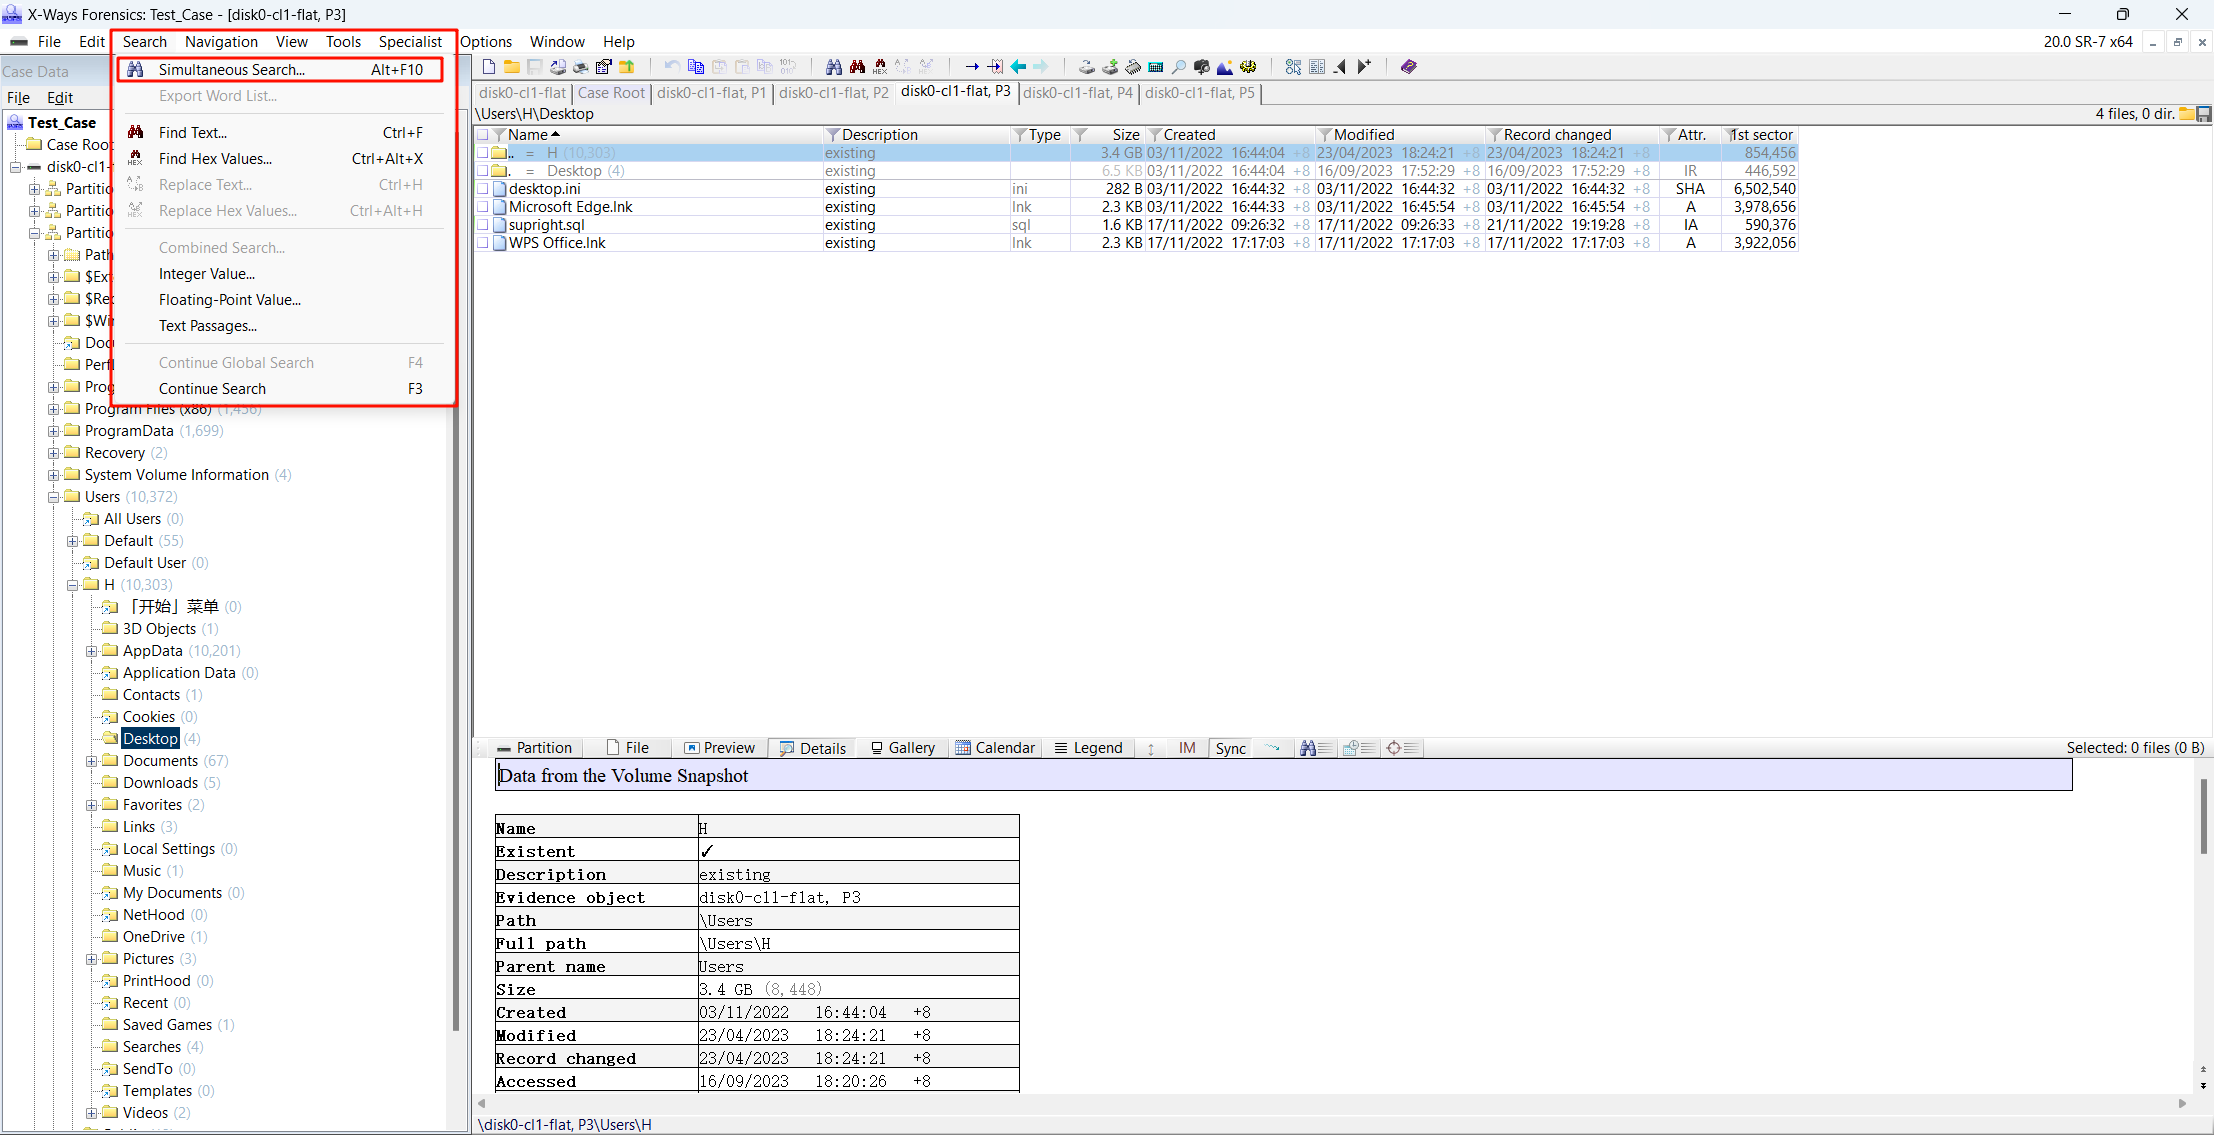Click the yellow gear Options icon

click(1248, 67)
